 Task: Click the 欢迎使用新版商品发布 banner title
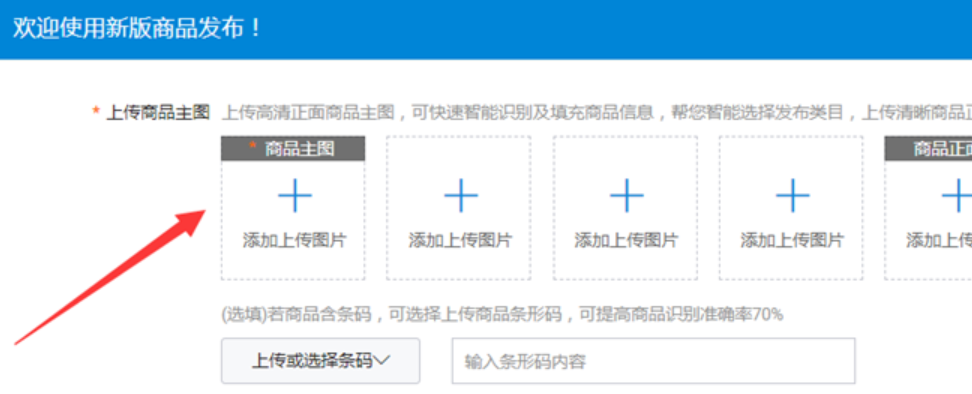coord(138,28)
